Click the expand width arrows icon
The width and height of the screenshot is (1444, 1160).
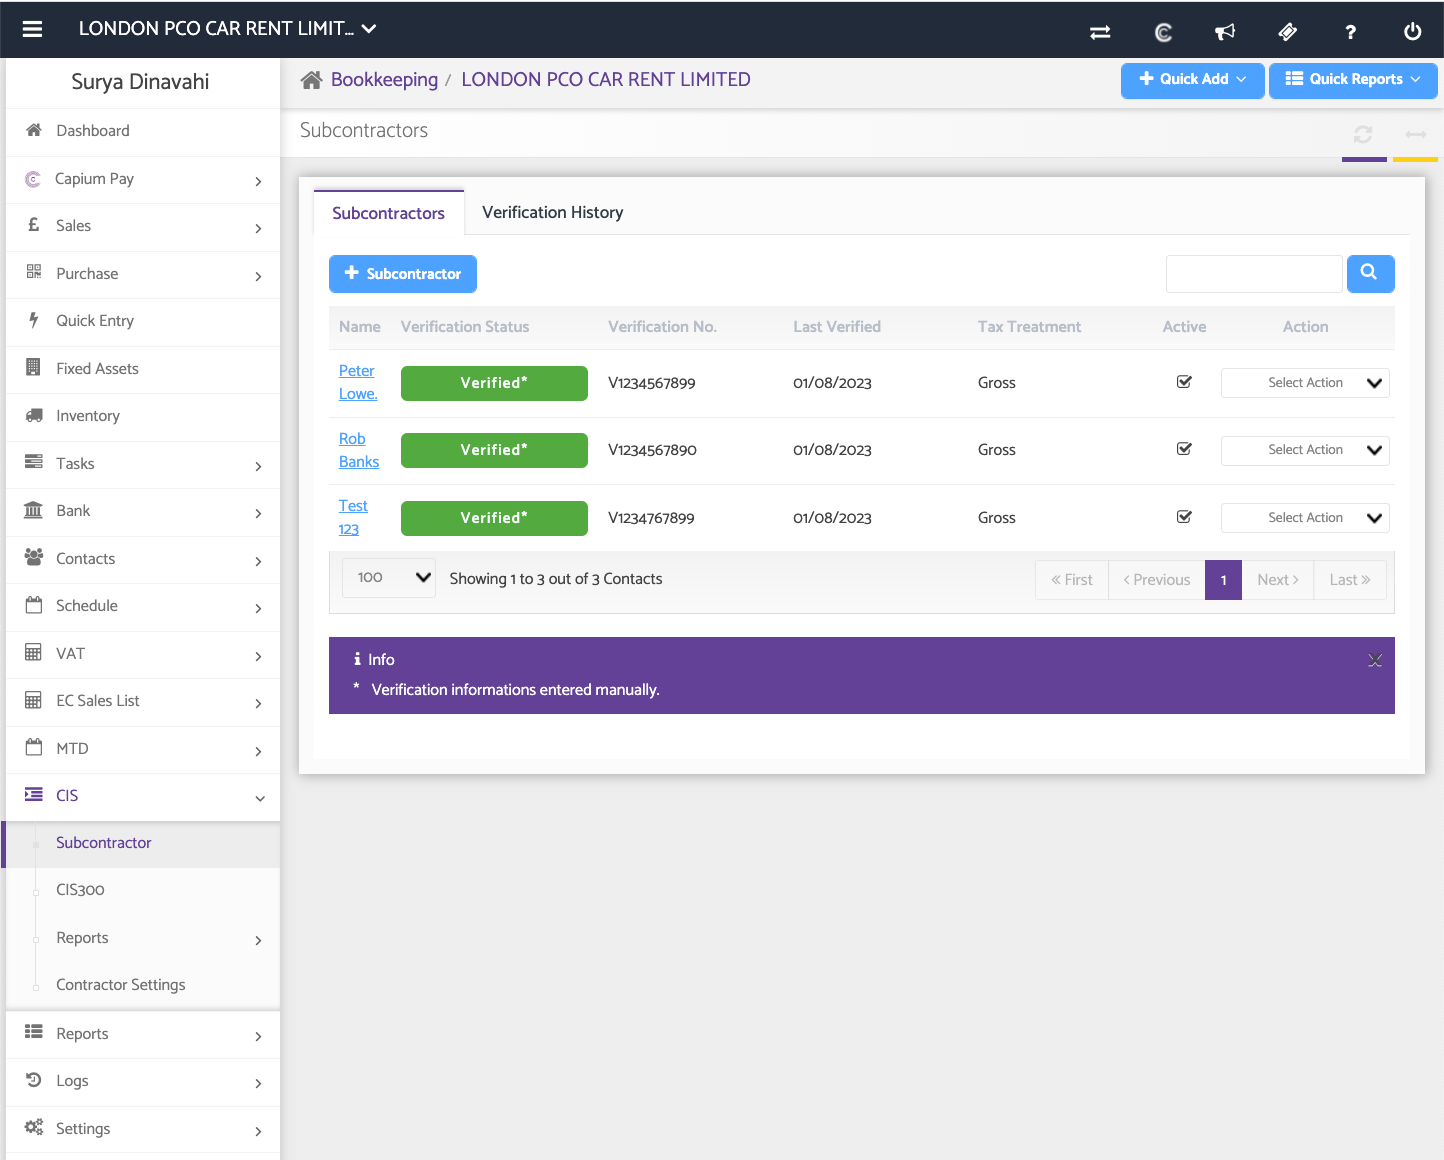coord(1416,134)
